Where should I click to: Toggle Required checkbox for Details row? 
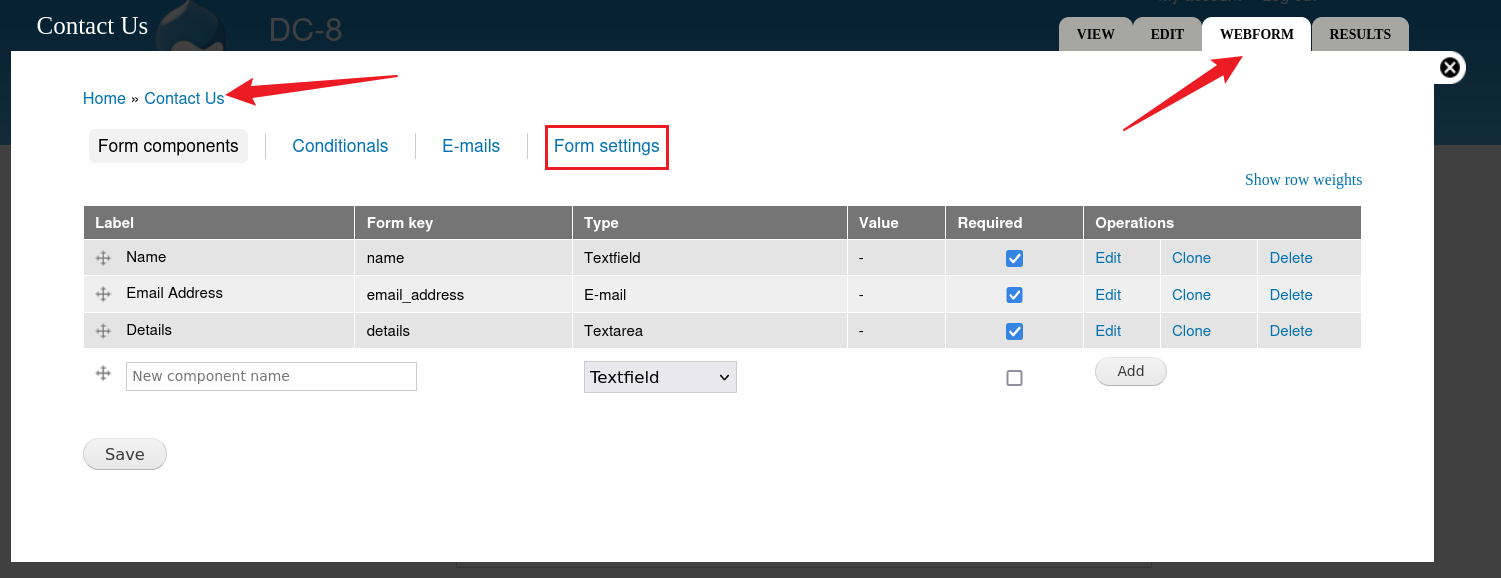[x=1014, y=331]
